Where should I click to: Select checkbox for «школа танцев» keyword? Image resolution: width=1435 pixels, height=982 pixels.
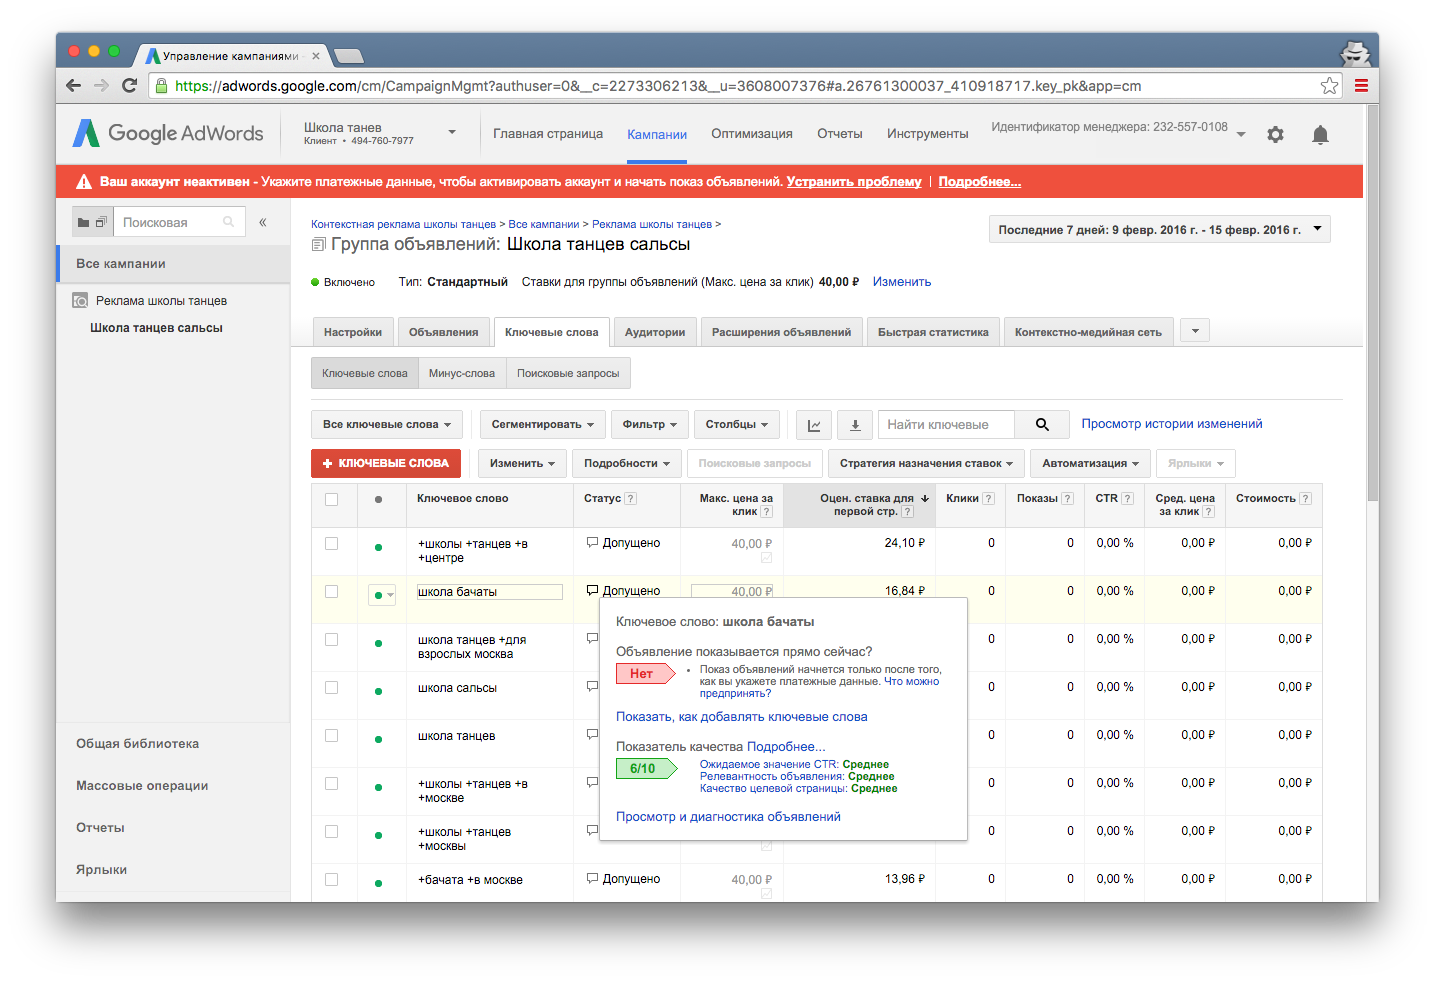click(331, 736)
